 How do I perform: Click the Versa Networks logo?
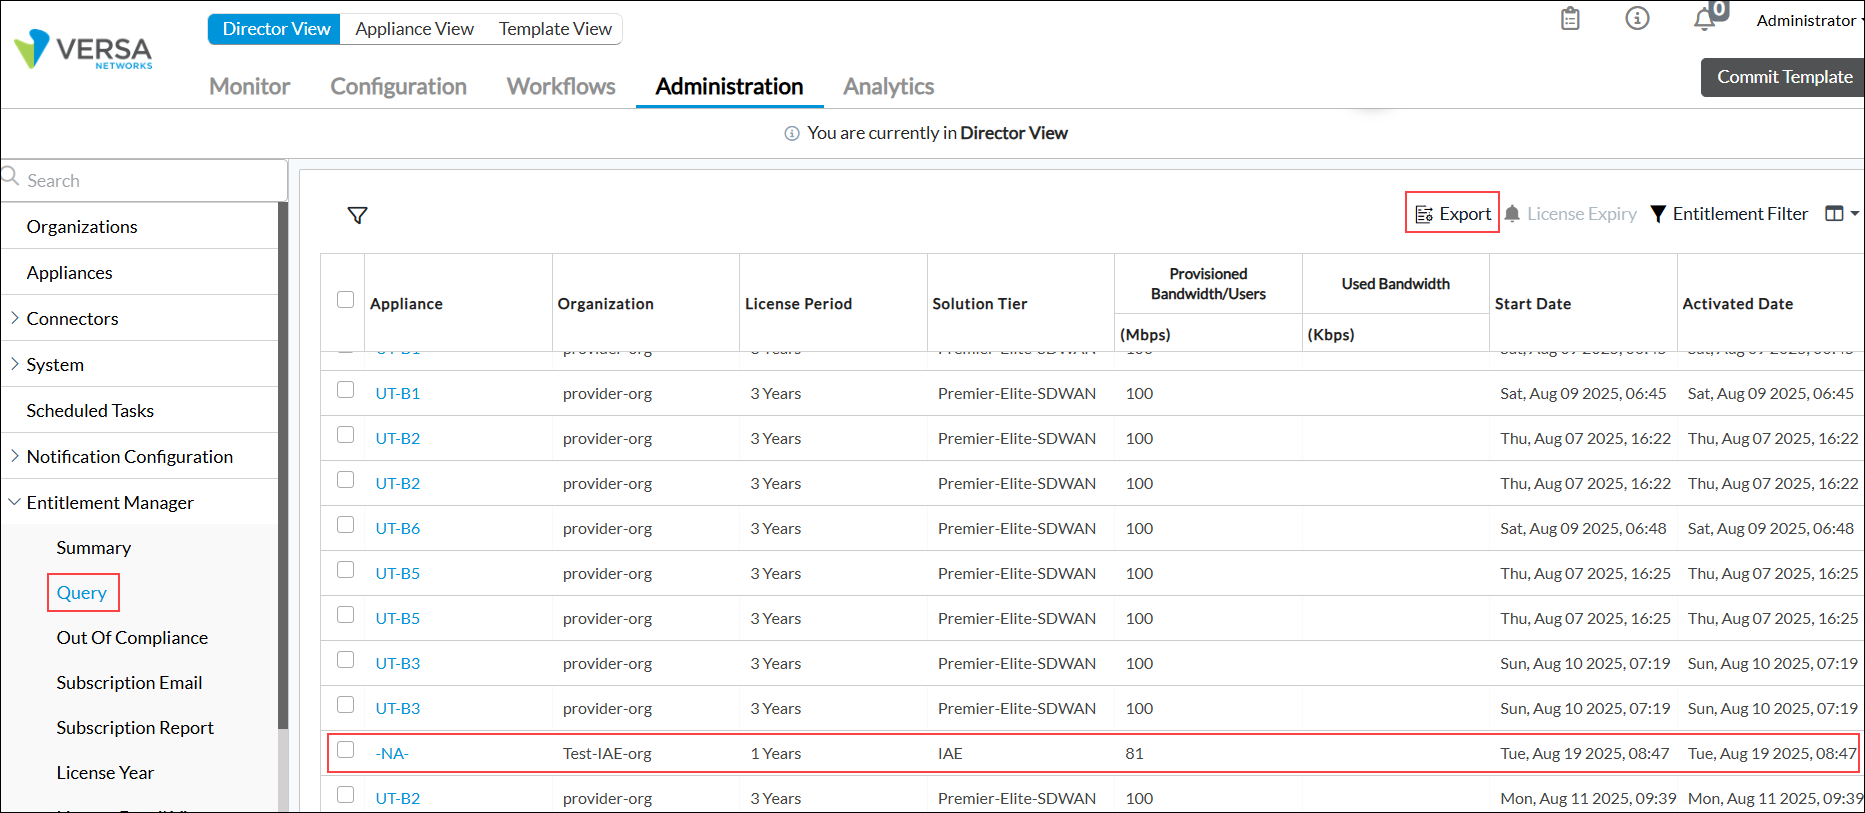tap(84, 50)
